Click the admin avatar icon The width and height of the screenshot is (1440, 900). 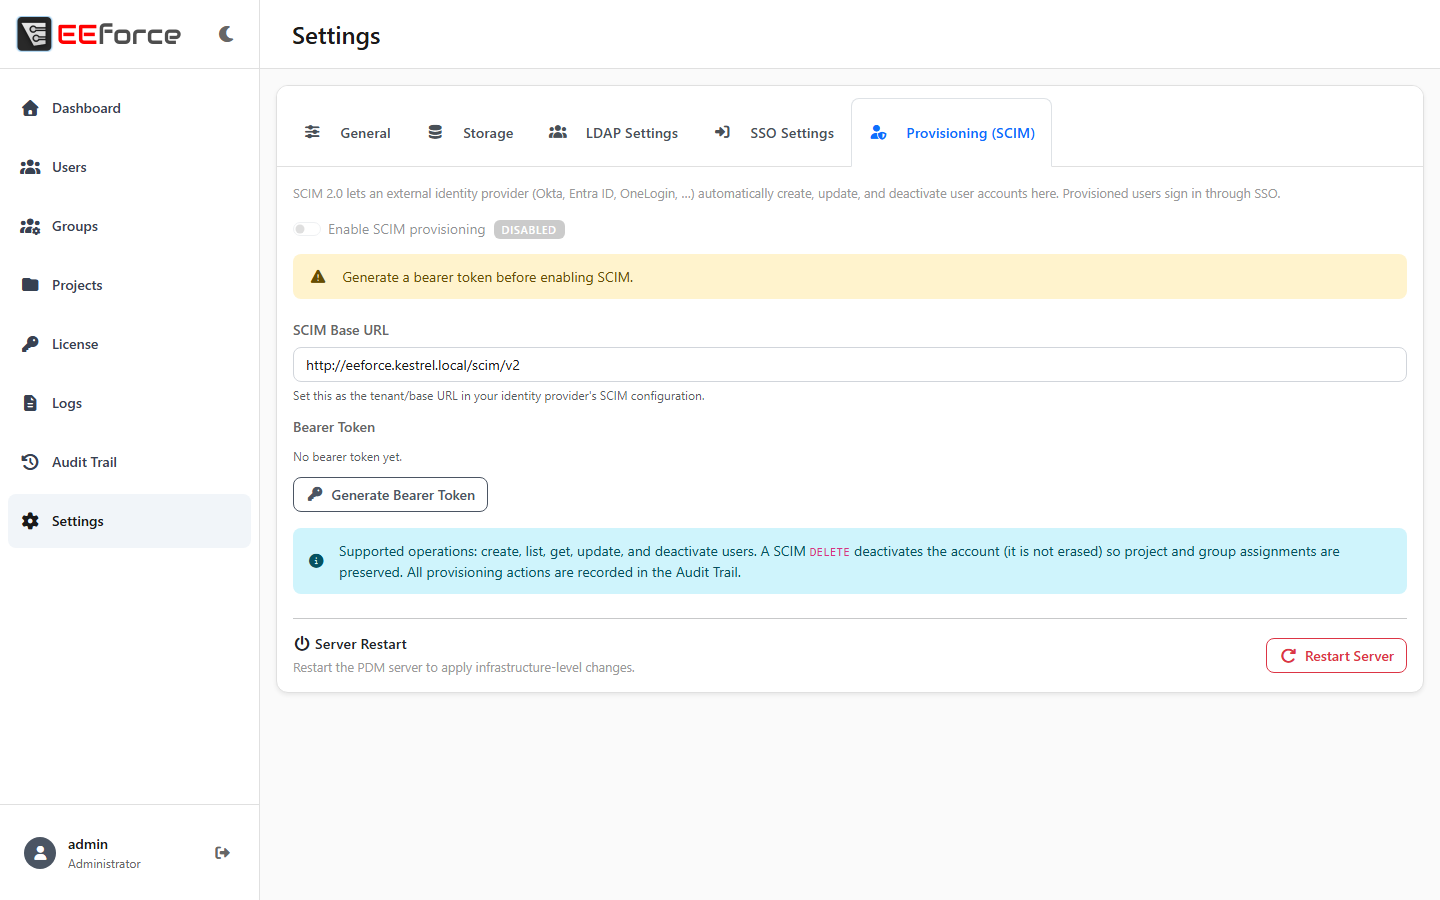click(x=40, y=853)
